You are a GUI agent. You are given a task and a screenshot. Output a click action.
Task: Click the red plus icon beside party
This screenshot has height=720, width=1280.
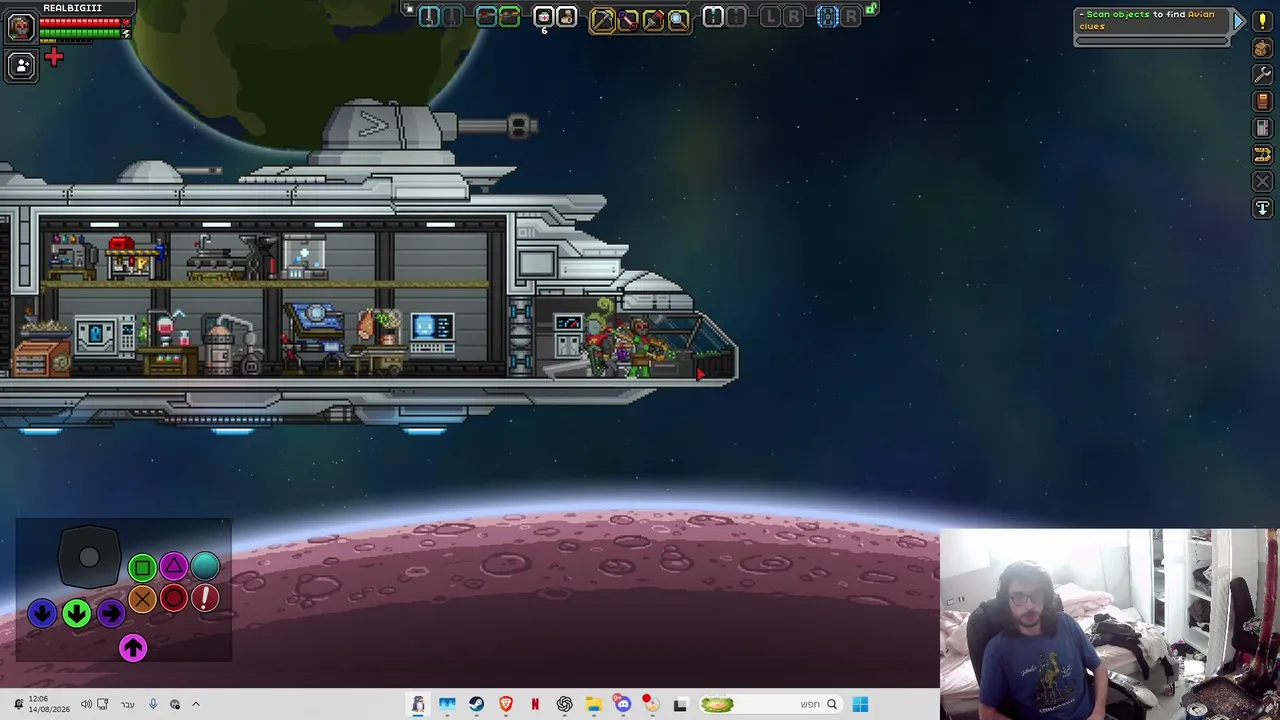point(54,58)
